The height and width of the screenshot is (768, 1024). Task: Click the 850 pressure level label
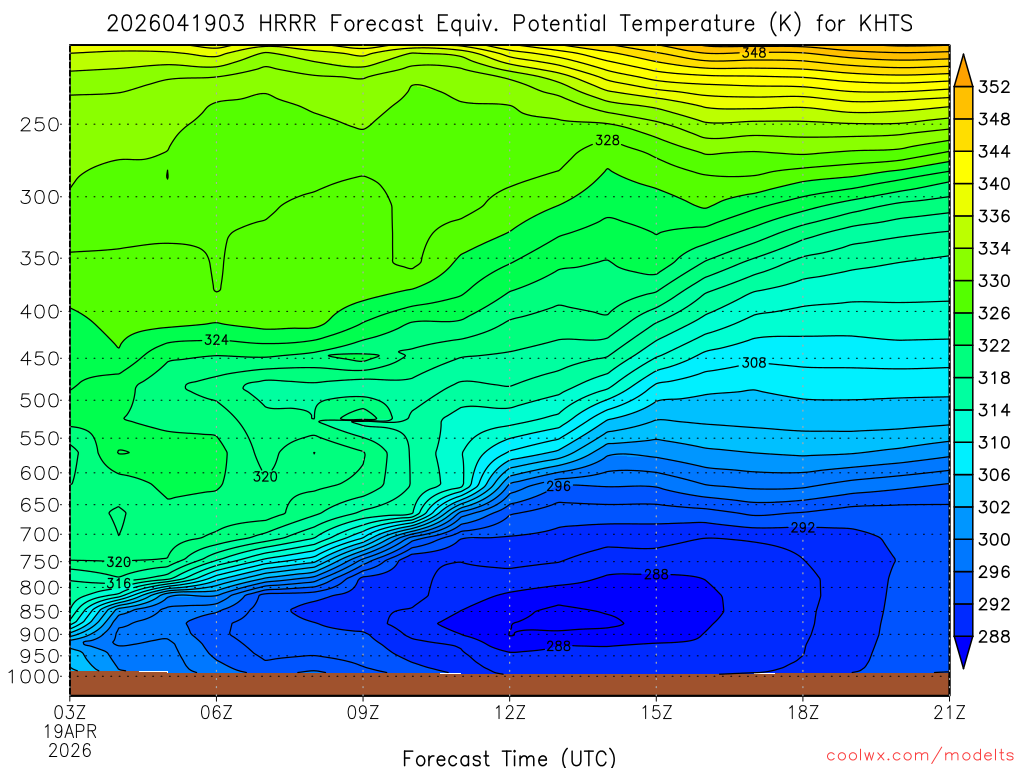tap(39, 611)
